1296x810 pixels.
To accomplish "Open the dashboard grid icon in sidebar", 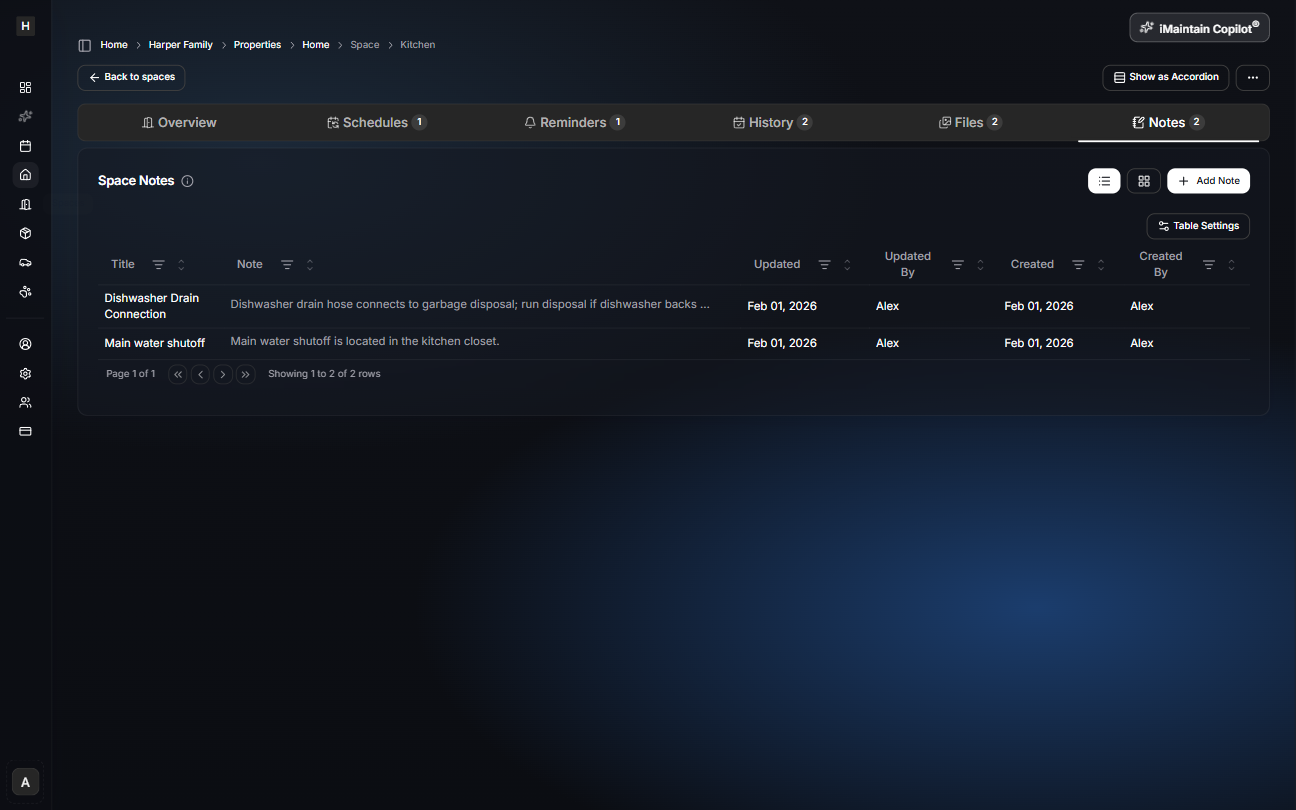I will pos(26,88).
